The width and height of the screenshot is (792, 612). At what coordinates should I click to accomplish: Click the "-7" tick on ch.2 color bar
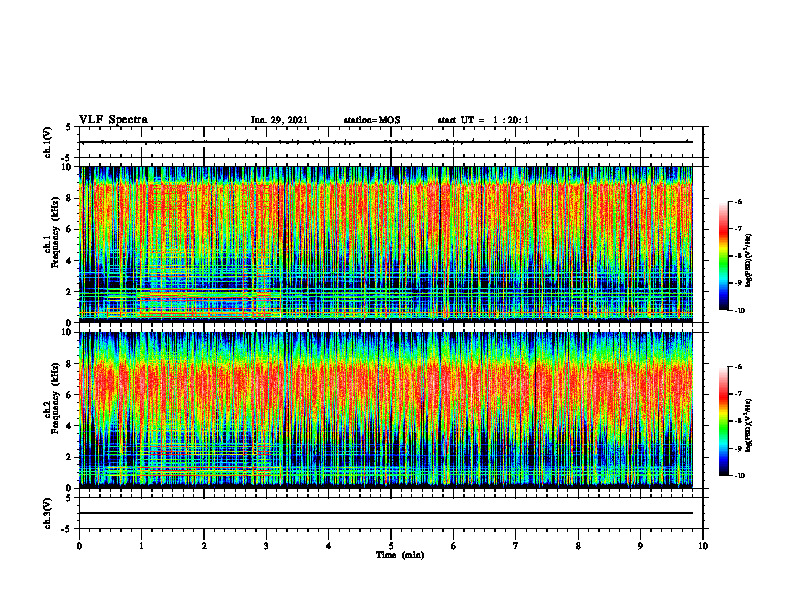[x=739, y=394]
